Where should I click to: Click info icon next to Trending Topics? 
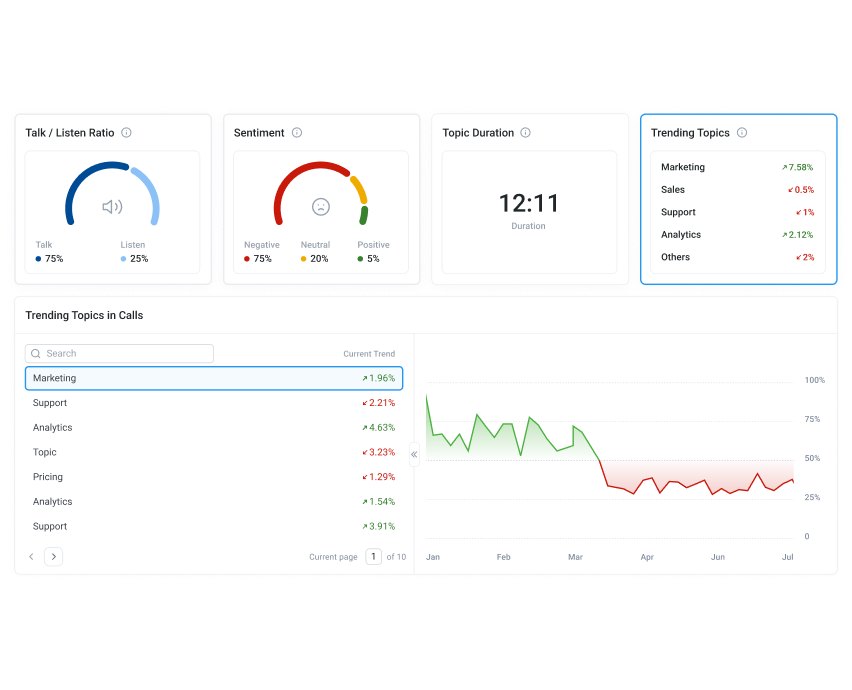pos(741,133)
